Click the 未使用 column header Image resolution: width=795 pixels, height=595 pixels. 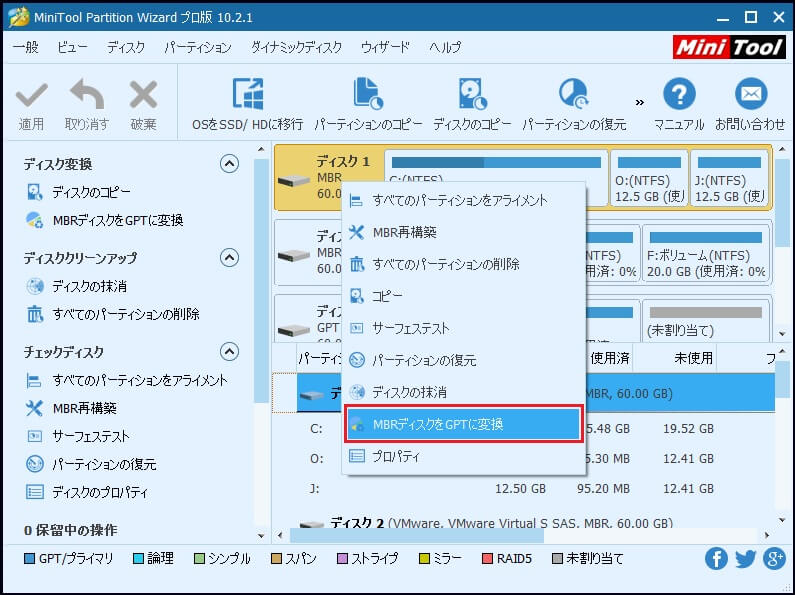point(675,358)
